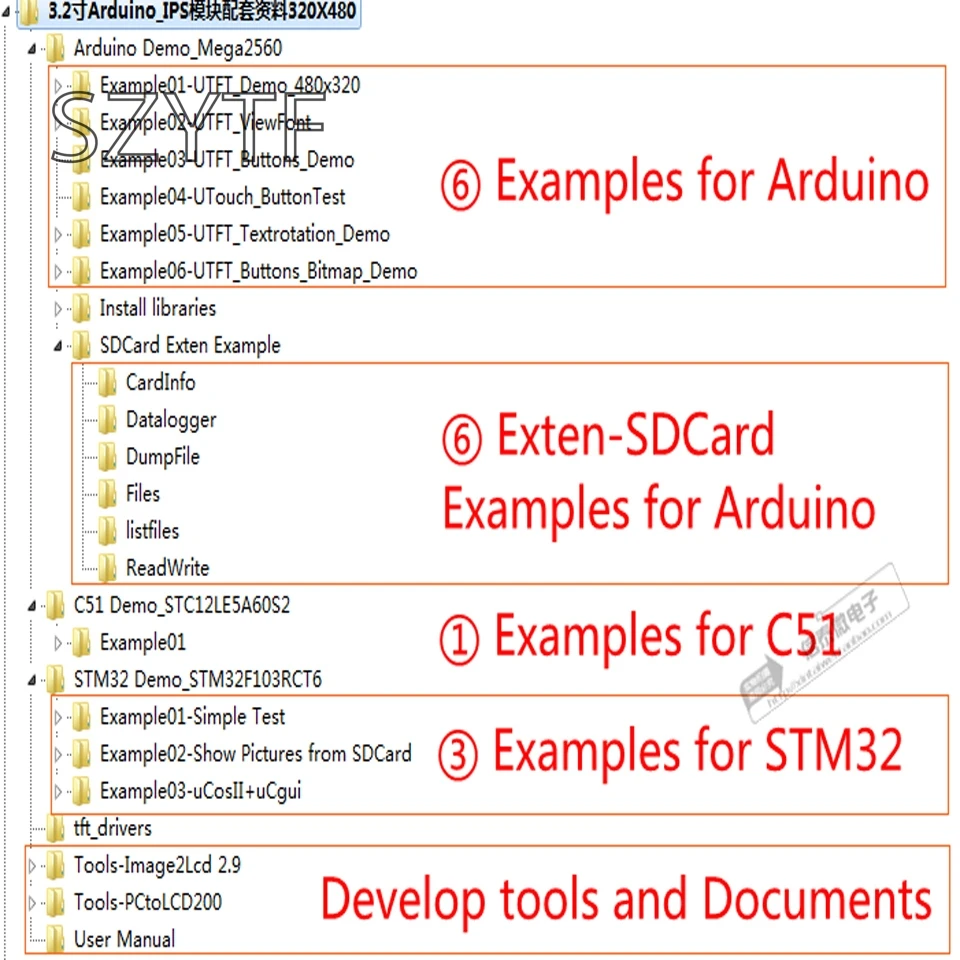Click the User Manual folder icon
The height and width of the screenshot is (960, 960).
(x=55, y=939)
